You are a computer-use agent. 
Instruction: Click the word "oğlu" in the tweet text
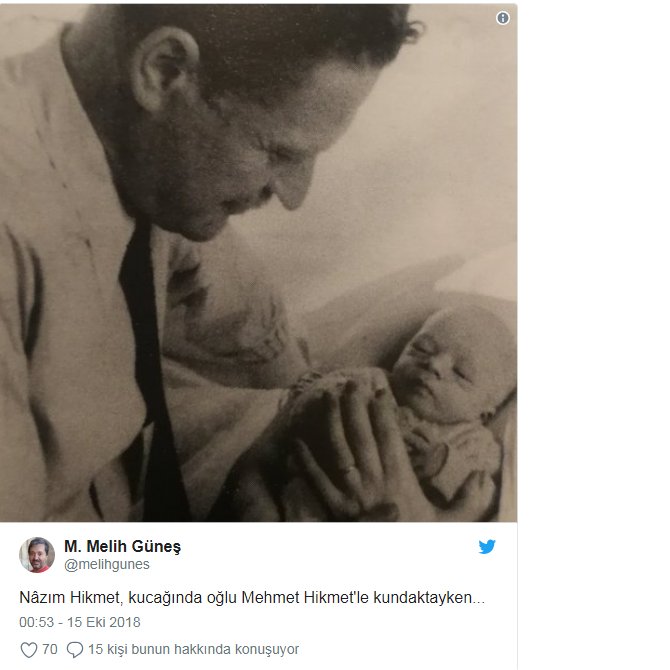pyautogui.click(x=222, y=598)
